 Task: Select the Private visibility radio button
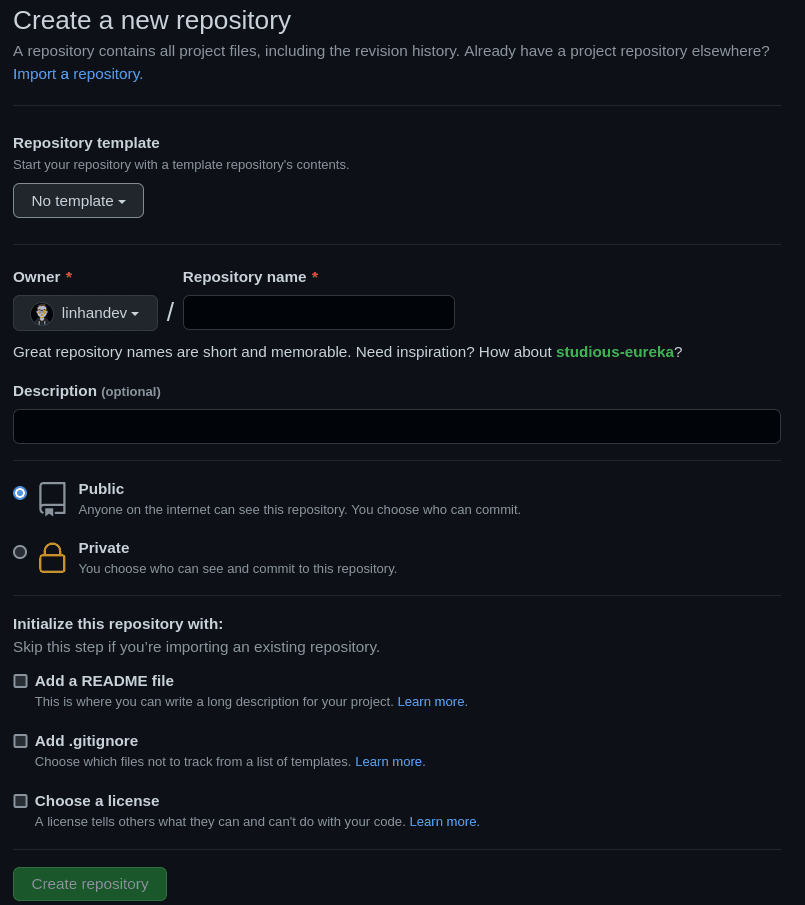[x=20, y=552]
